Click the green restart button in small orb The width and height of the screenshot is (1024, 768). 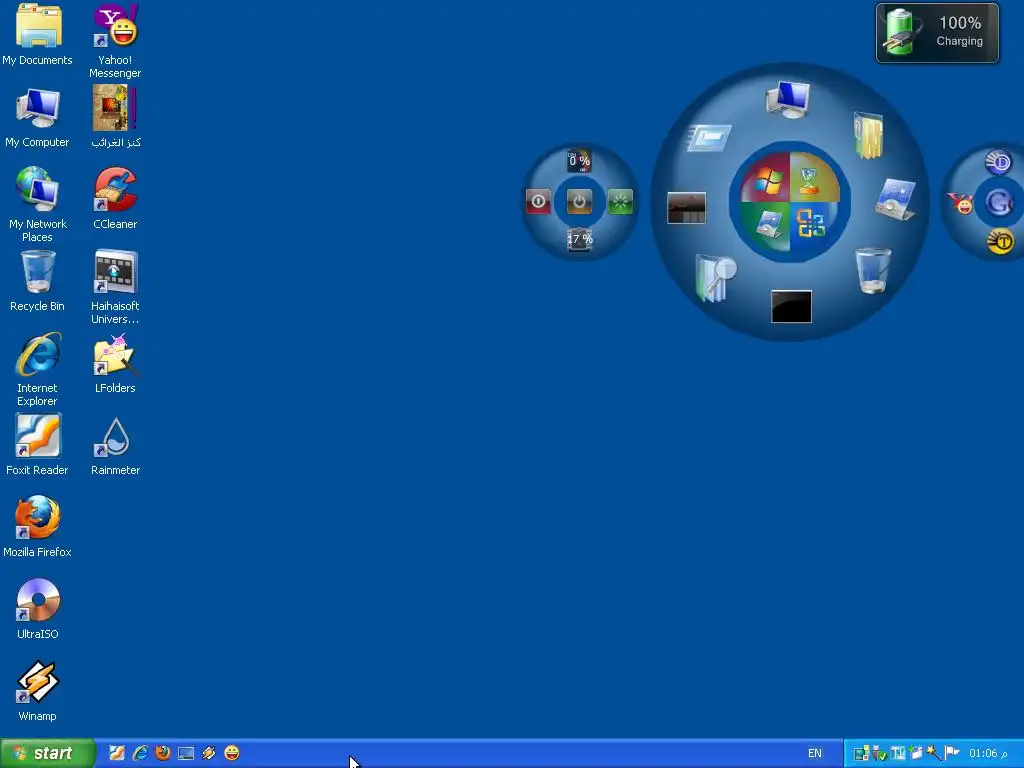pos(620,202)
